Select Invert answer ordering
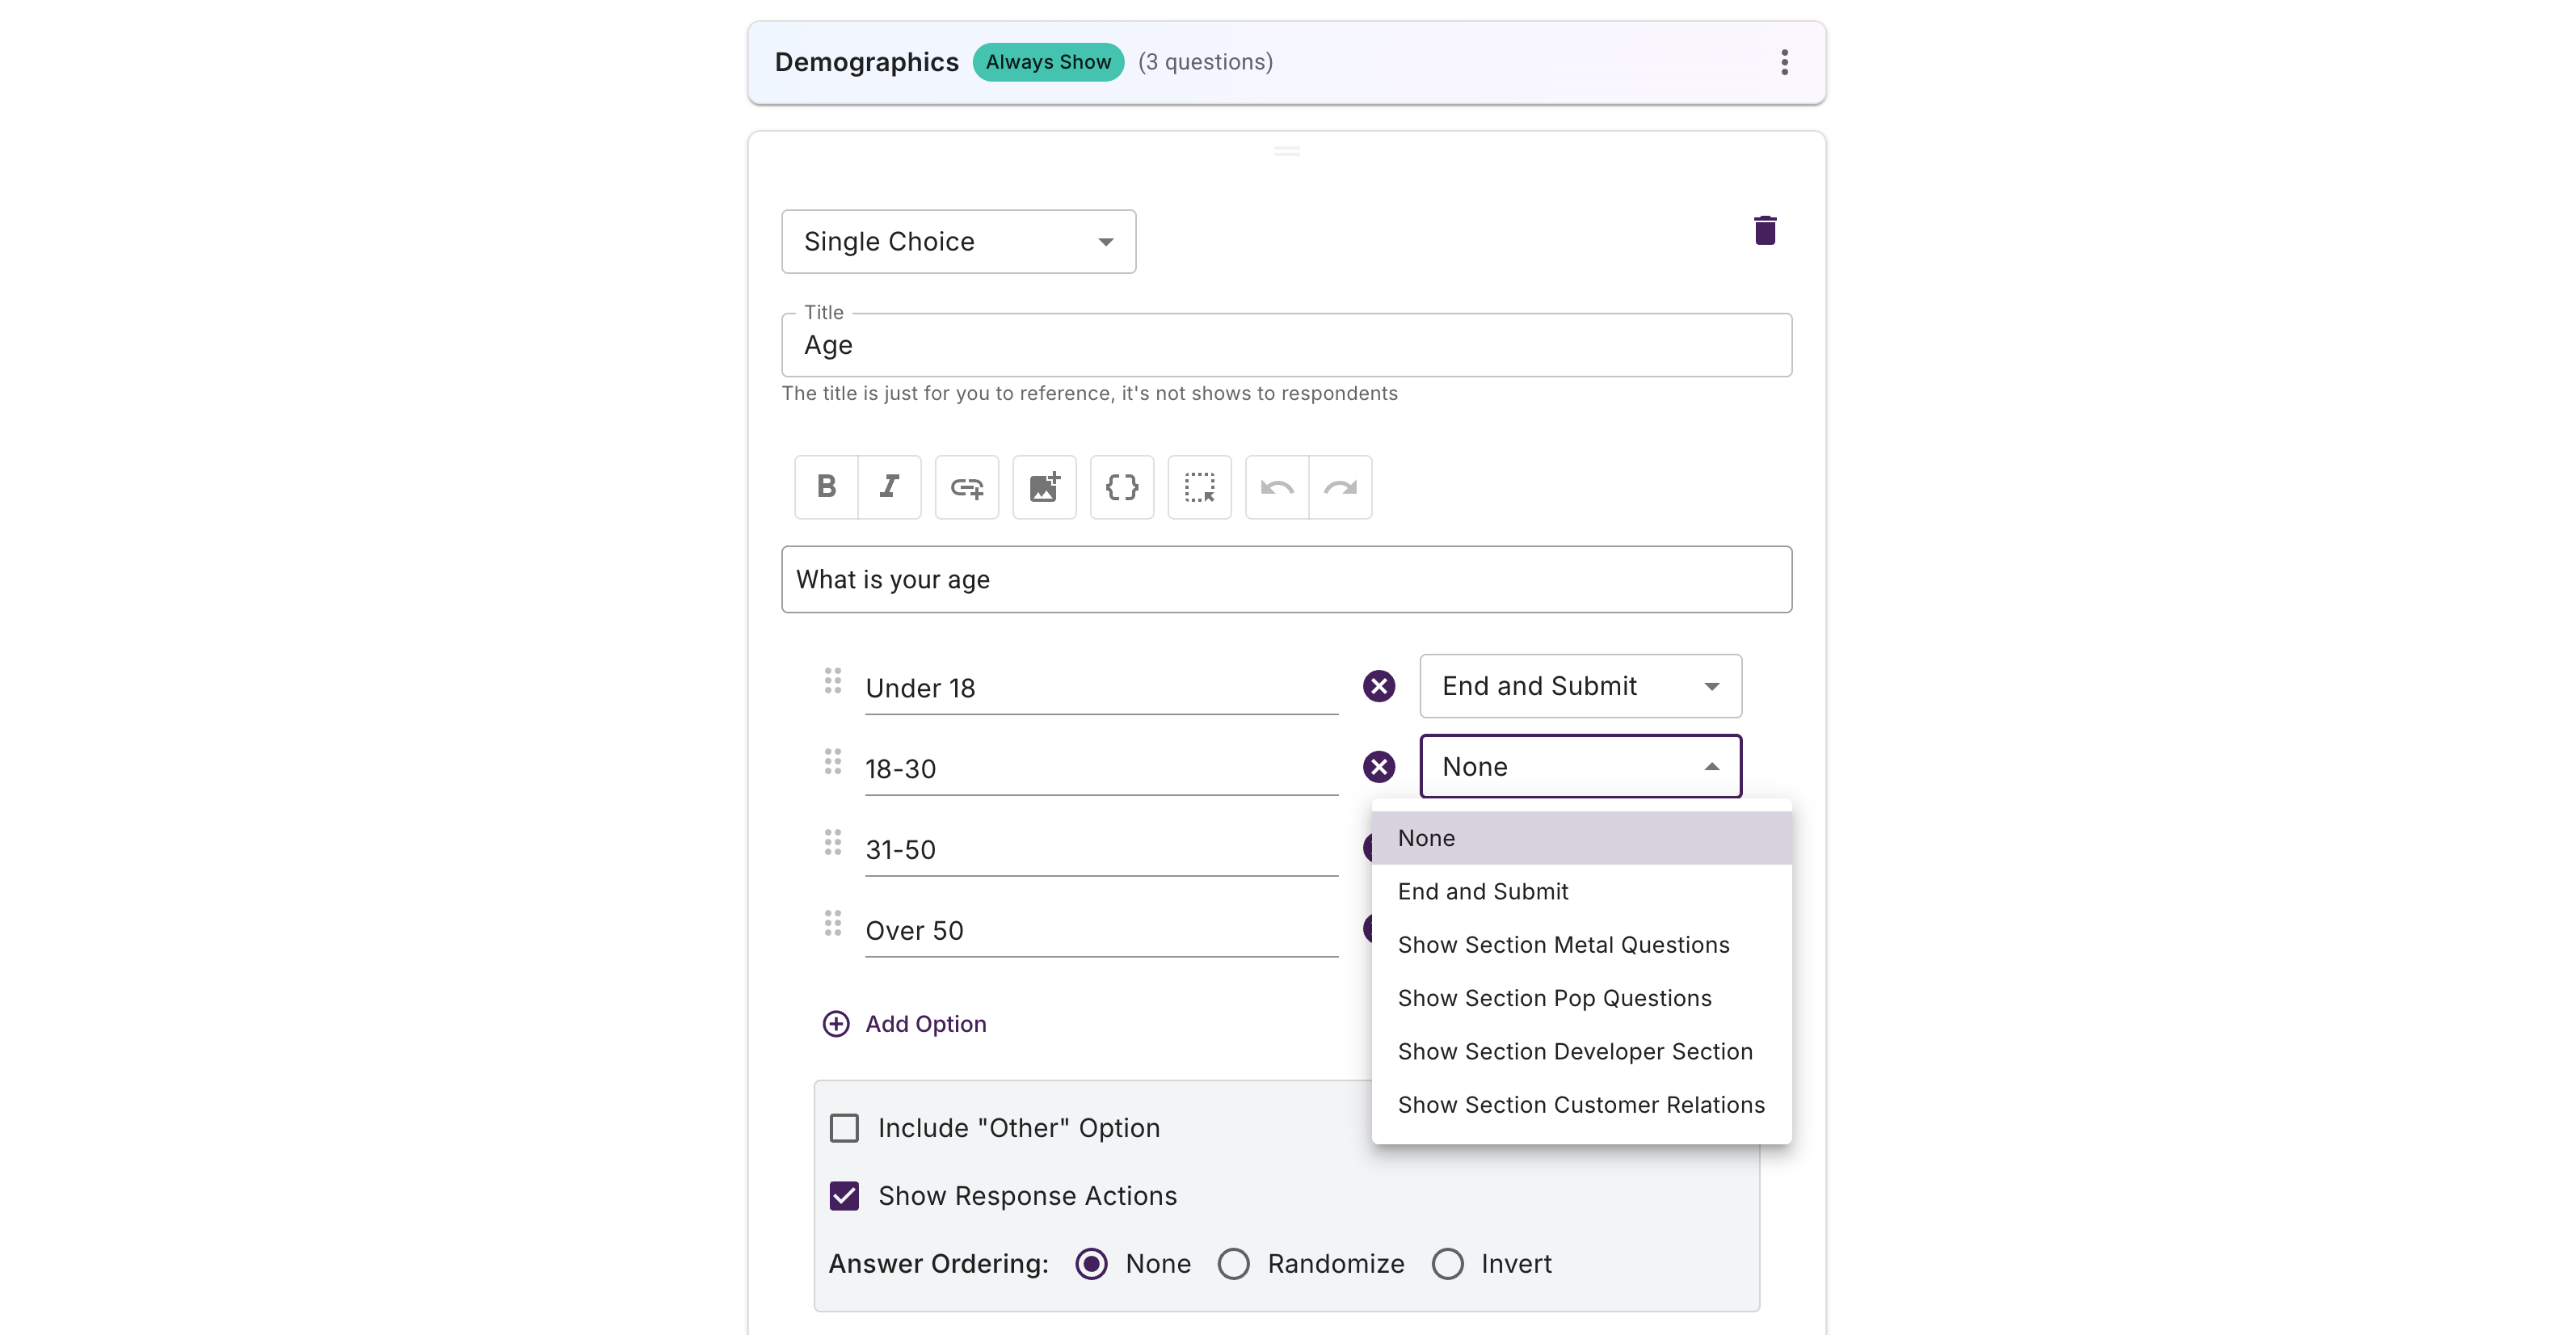Image resolution: width=2576 pixels, height=1335 pixels. coord(1447,1264)
